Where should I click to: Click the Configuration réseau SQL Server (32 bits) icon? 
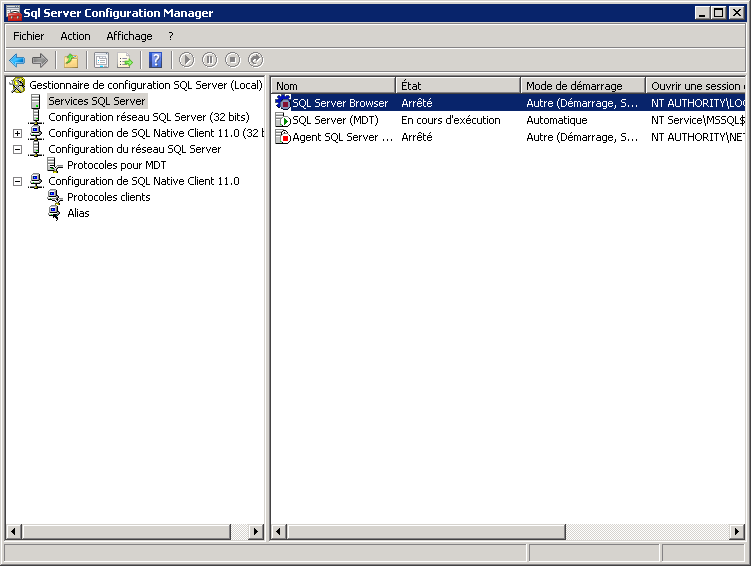coord(36,117)
